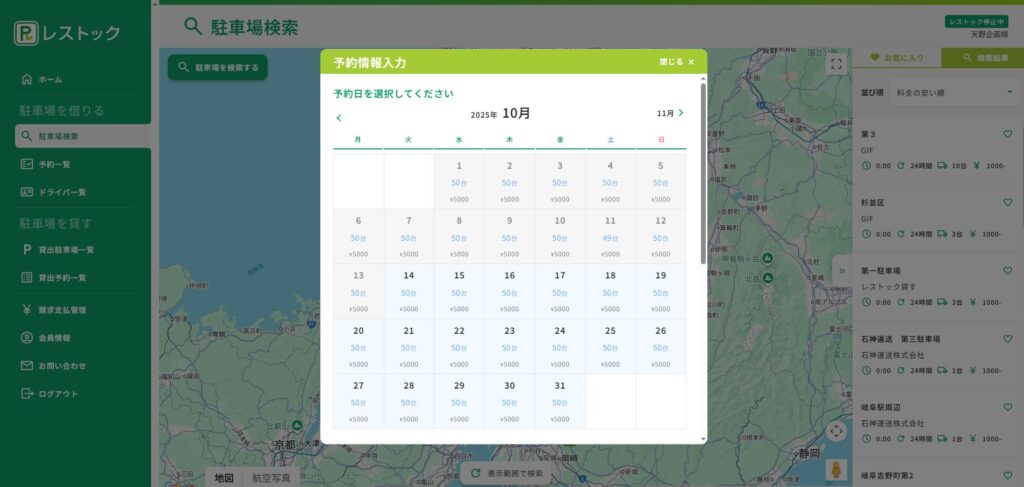The width and height of the screenshot is (1024, 487).
Task: Go to previous month with left chevron
Action: click(x=339, y=118)
